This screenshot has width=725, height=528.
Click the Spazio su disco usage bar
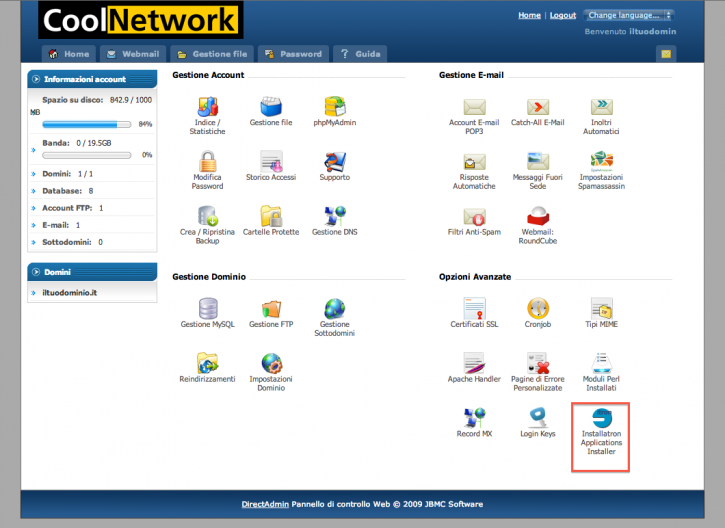(86, 124)
